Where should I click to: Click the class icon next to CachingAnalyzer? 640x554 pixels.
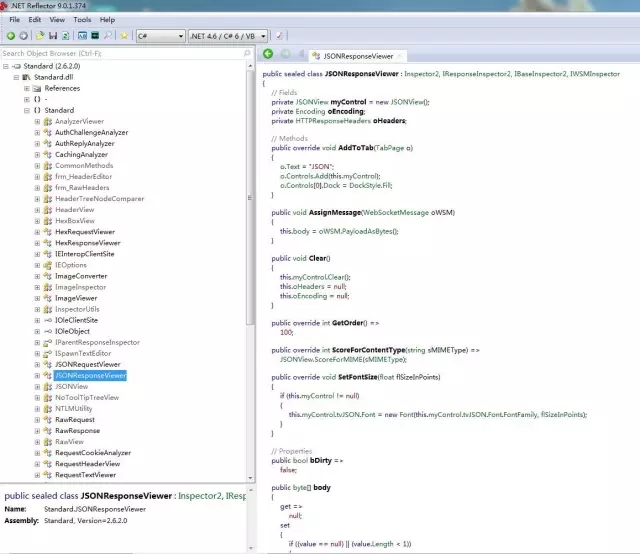click(48, 154)
